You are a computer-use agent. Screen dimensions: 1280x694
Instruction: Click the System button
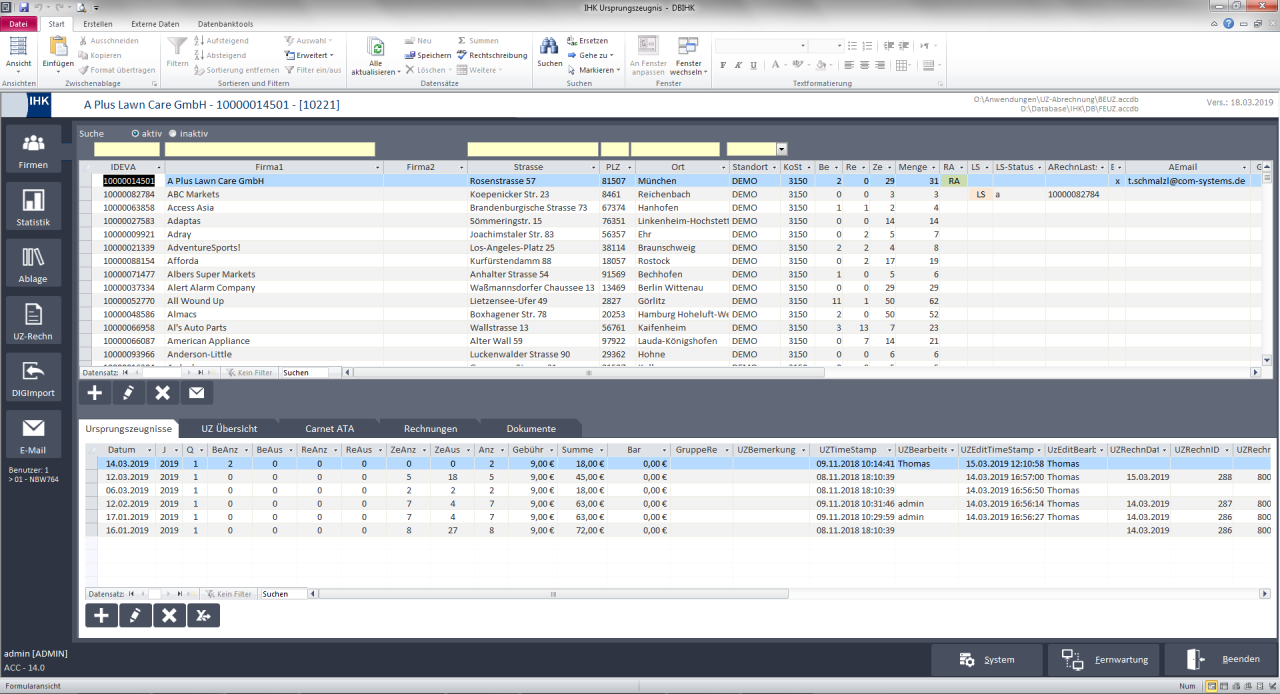coord(985,660)
